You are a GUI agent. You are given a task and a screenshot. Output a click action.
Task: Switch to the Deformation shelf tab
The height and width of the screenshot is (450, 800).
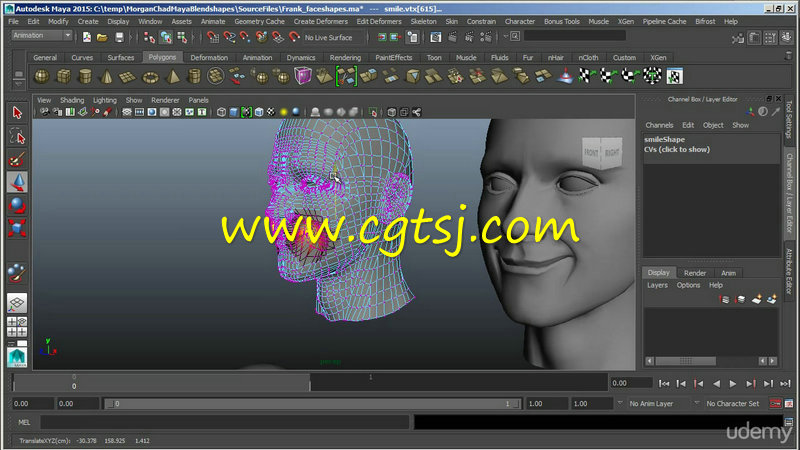[x=209, y=58]
